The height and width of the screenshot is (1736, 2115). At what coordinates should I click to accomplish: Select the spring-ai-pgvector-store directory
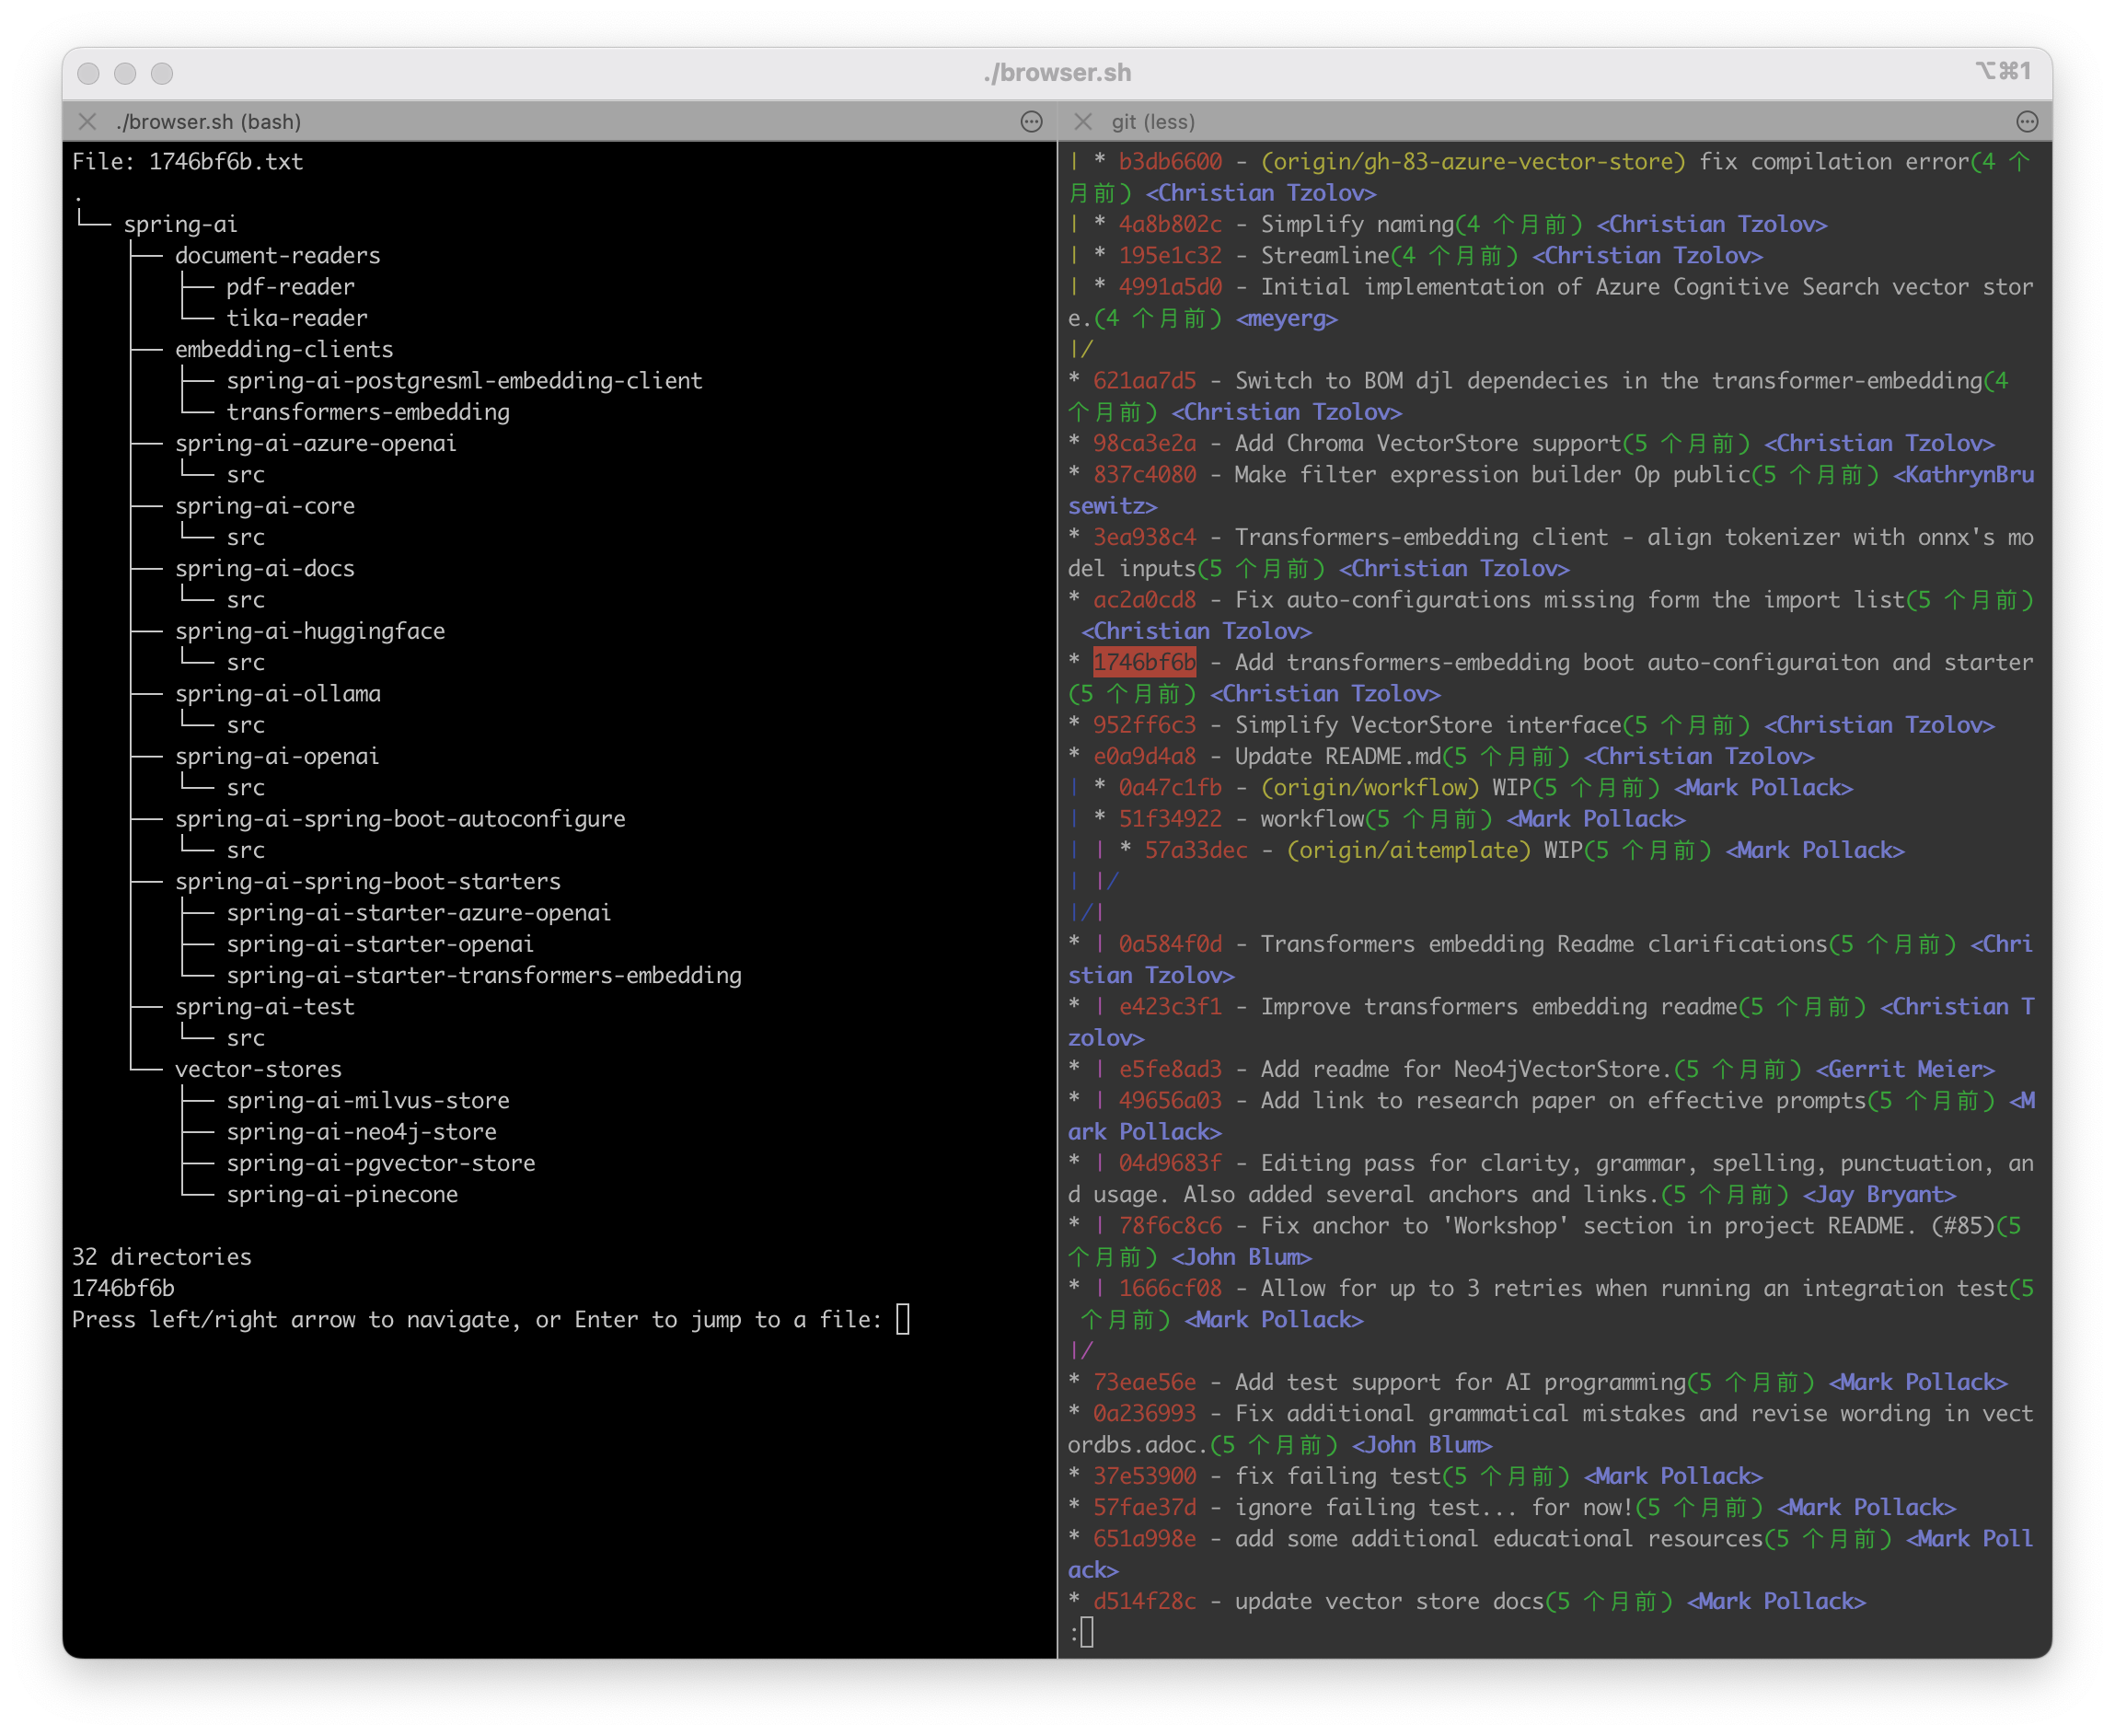click(380, 1163)
